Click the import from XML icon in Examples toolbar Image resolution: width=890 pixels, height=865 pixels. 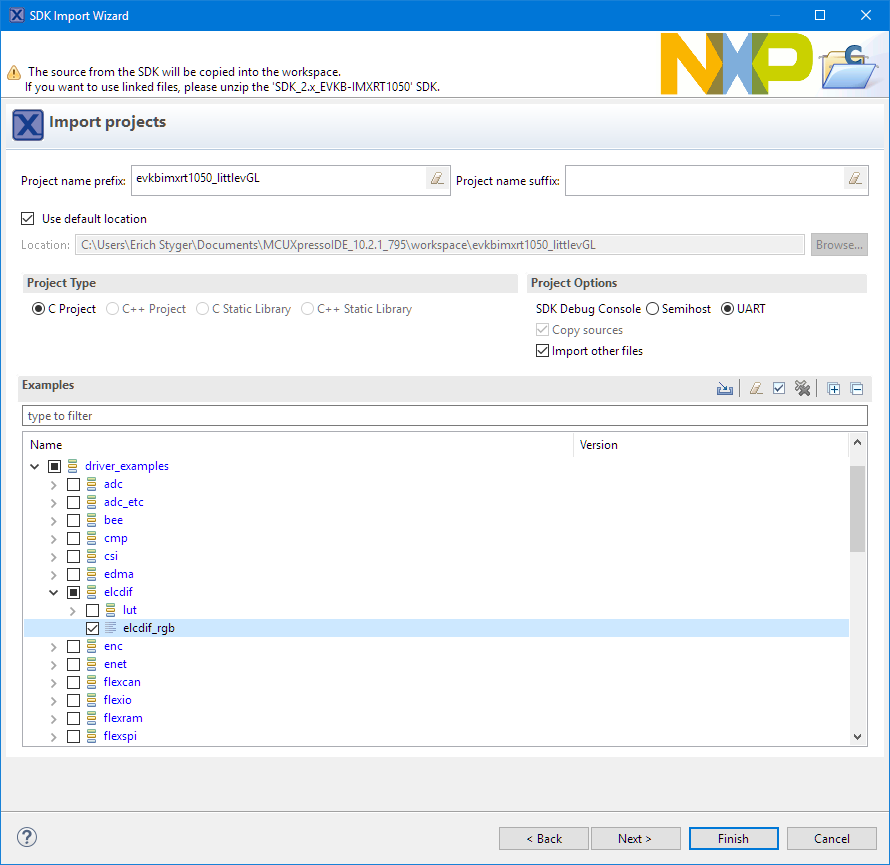point(725,388)
